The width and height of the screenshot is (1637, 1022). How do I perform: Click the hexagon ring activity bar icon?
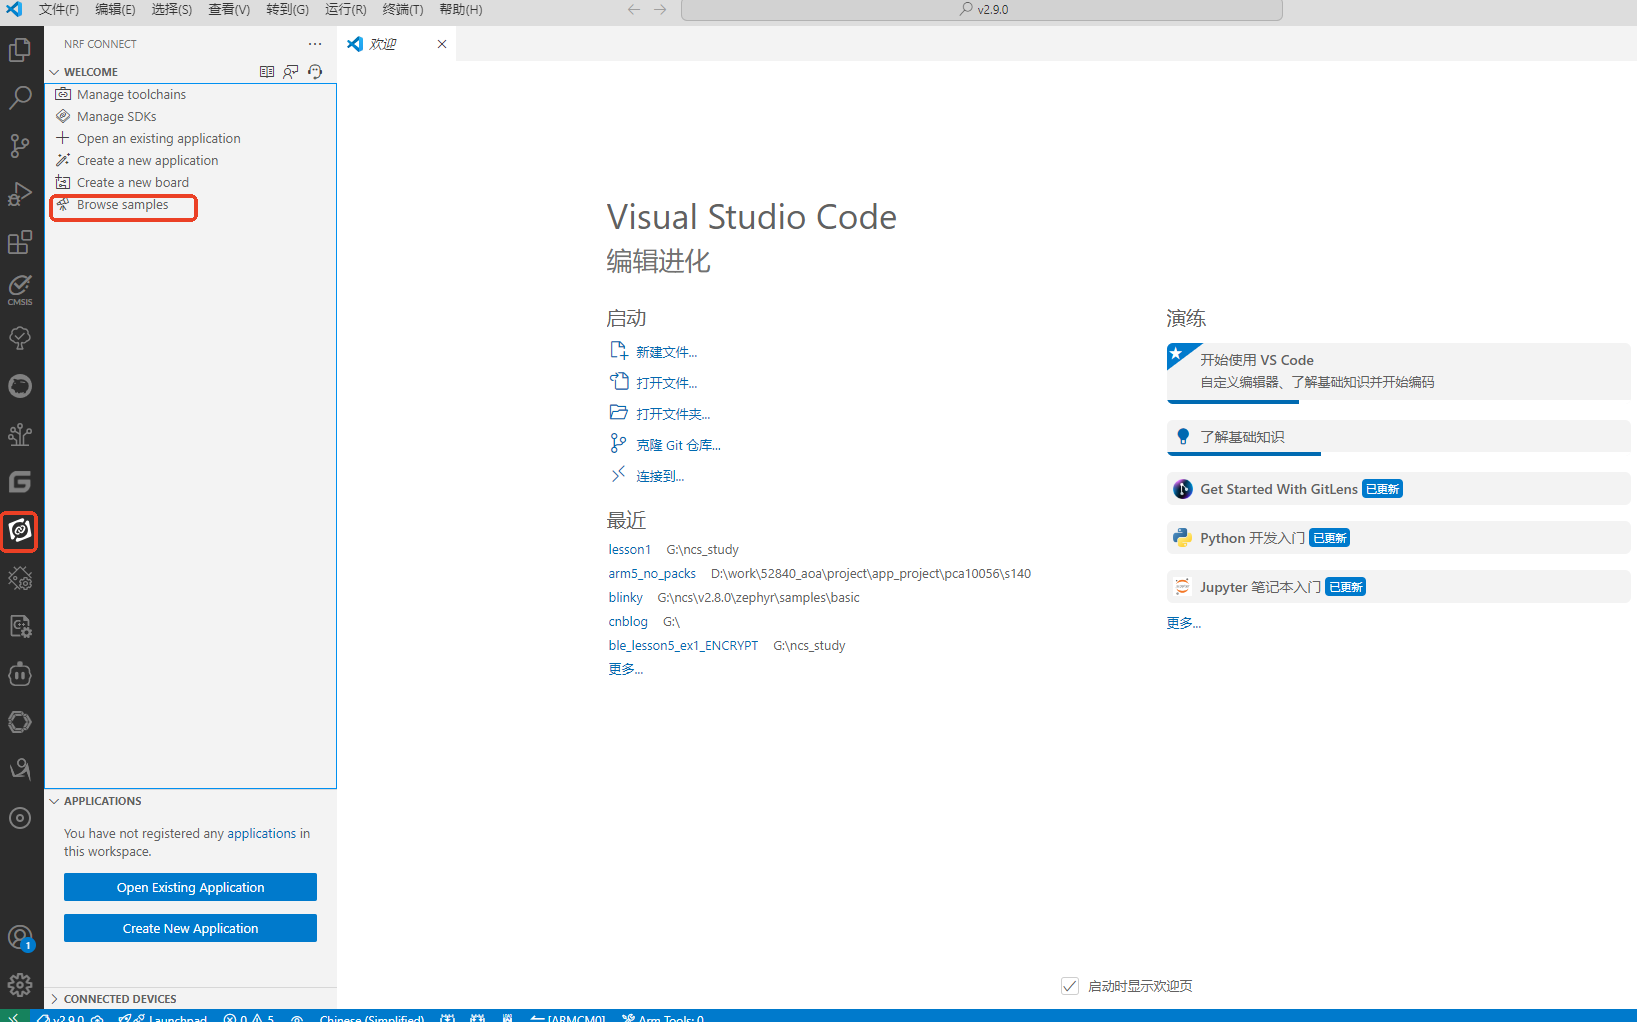coord(20,722)
